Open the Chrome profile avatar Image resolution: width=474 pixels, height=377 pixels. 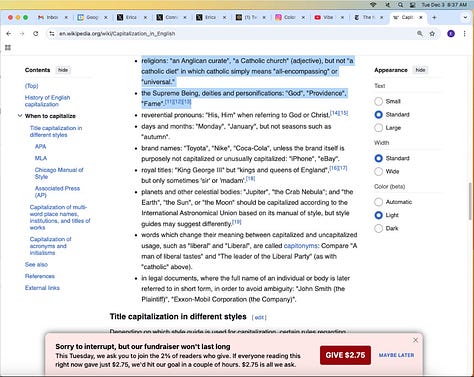[x=451, y=34]
